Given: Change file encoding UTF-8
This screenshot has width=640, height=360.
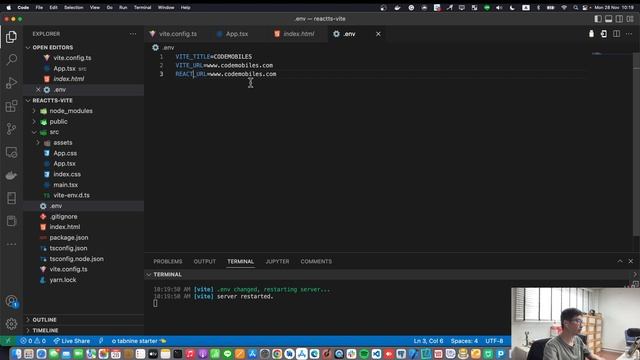Looking at the screenshot, I should pyautogui.click(x=494, y=341).
